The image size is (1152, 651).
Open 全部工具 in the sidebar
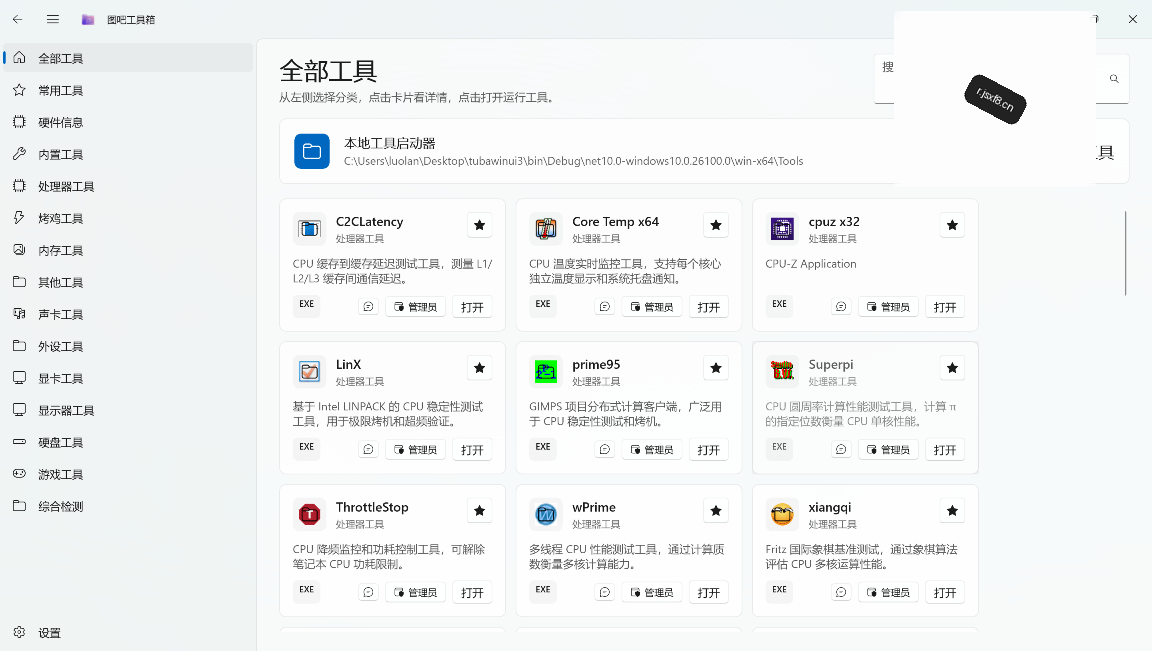tap(128, 58)
